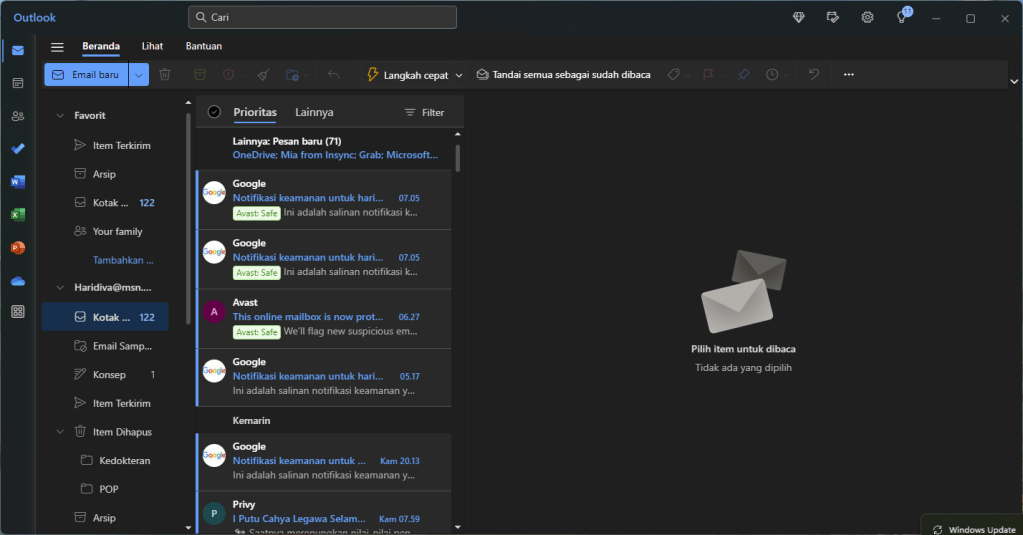Click Tandai semua sebagai sudah dibaca
The height and width of the screenshot is (535, 1023).
563,75
